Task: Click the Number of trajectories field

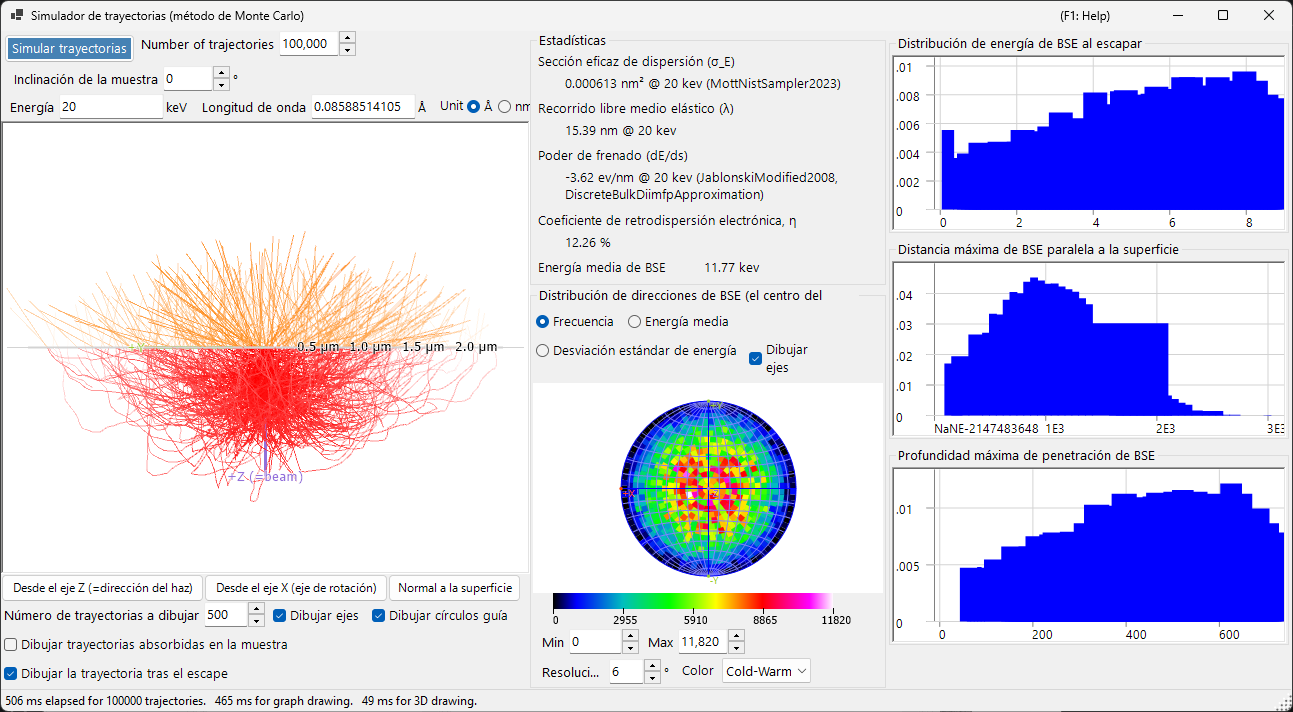Action: 309,44
